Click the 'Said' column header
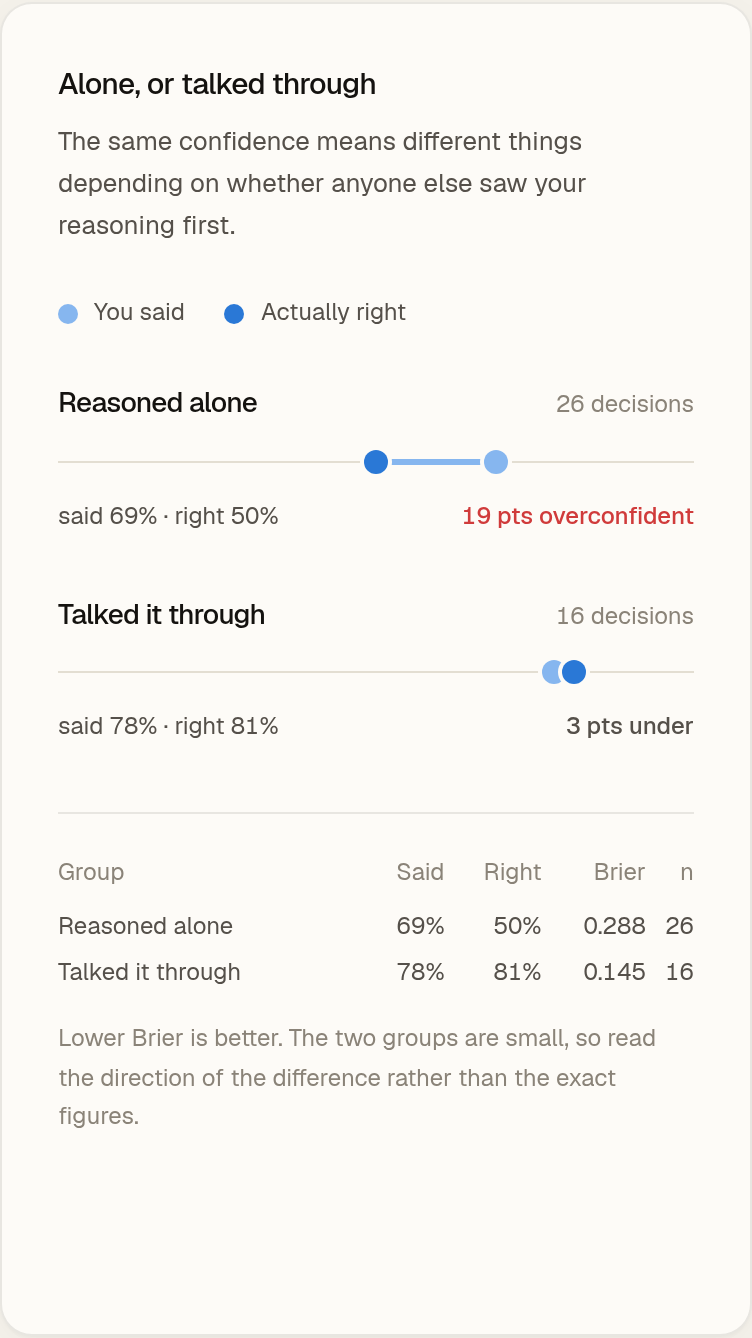Viewport: 752px width, 1338px height. 420,872
